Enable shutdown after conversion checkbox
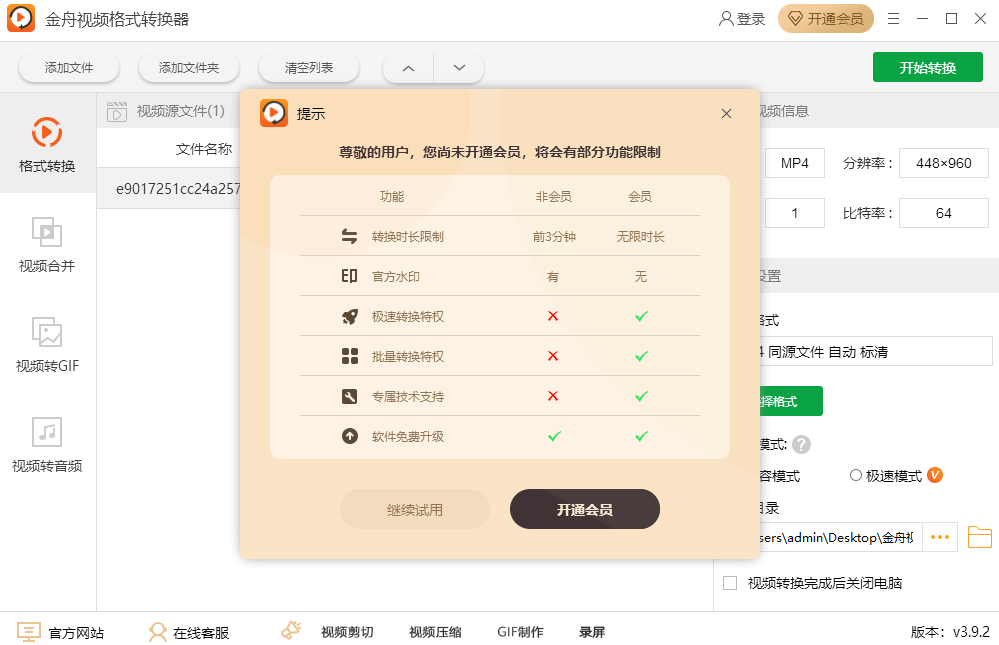Screen dimensions: 999x645 pos(730,583)
